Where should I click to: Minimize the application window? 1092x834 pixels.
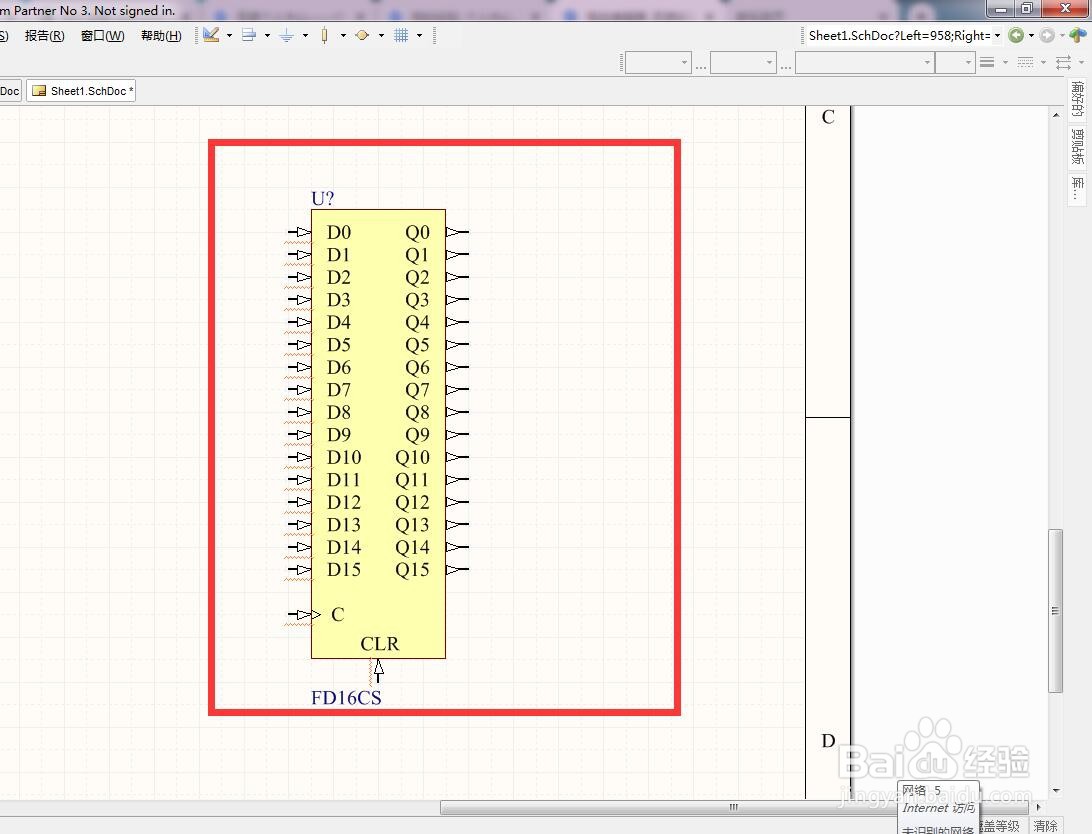click(1001, 8)
